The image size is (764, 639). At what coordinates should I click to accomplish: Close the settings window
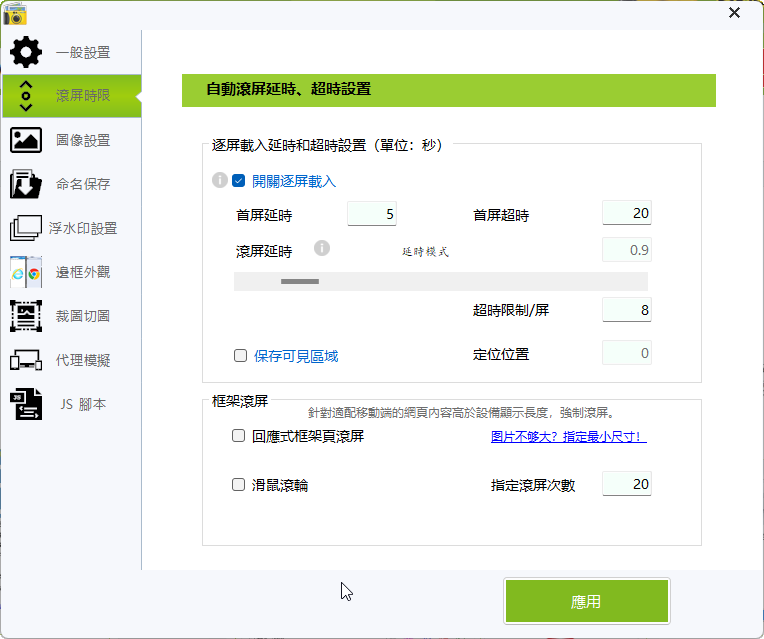[734, 13]
